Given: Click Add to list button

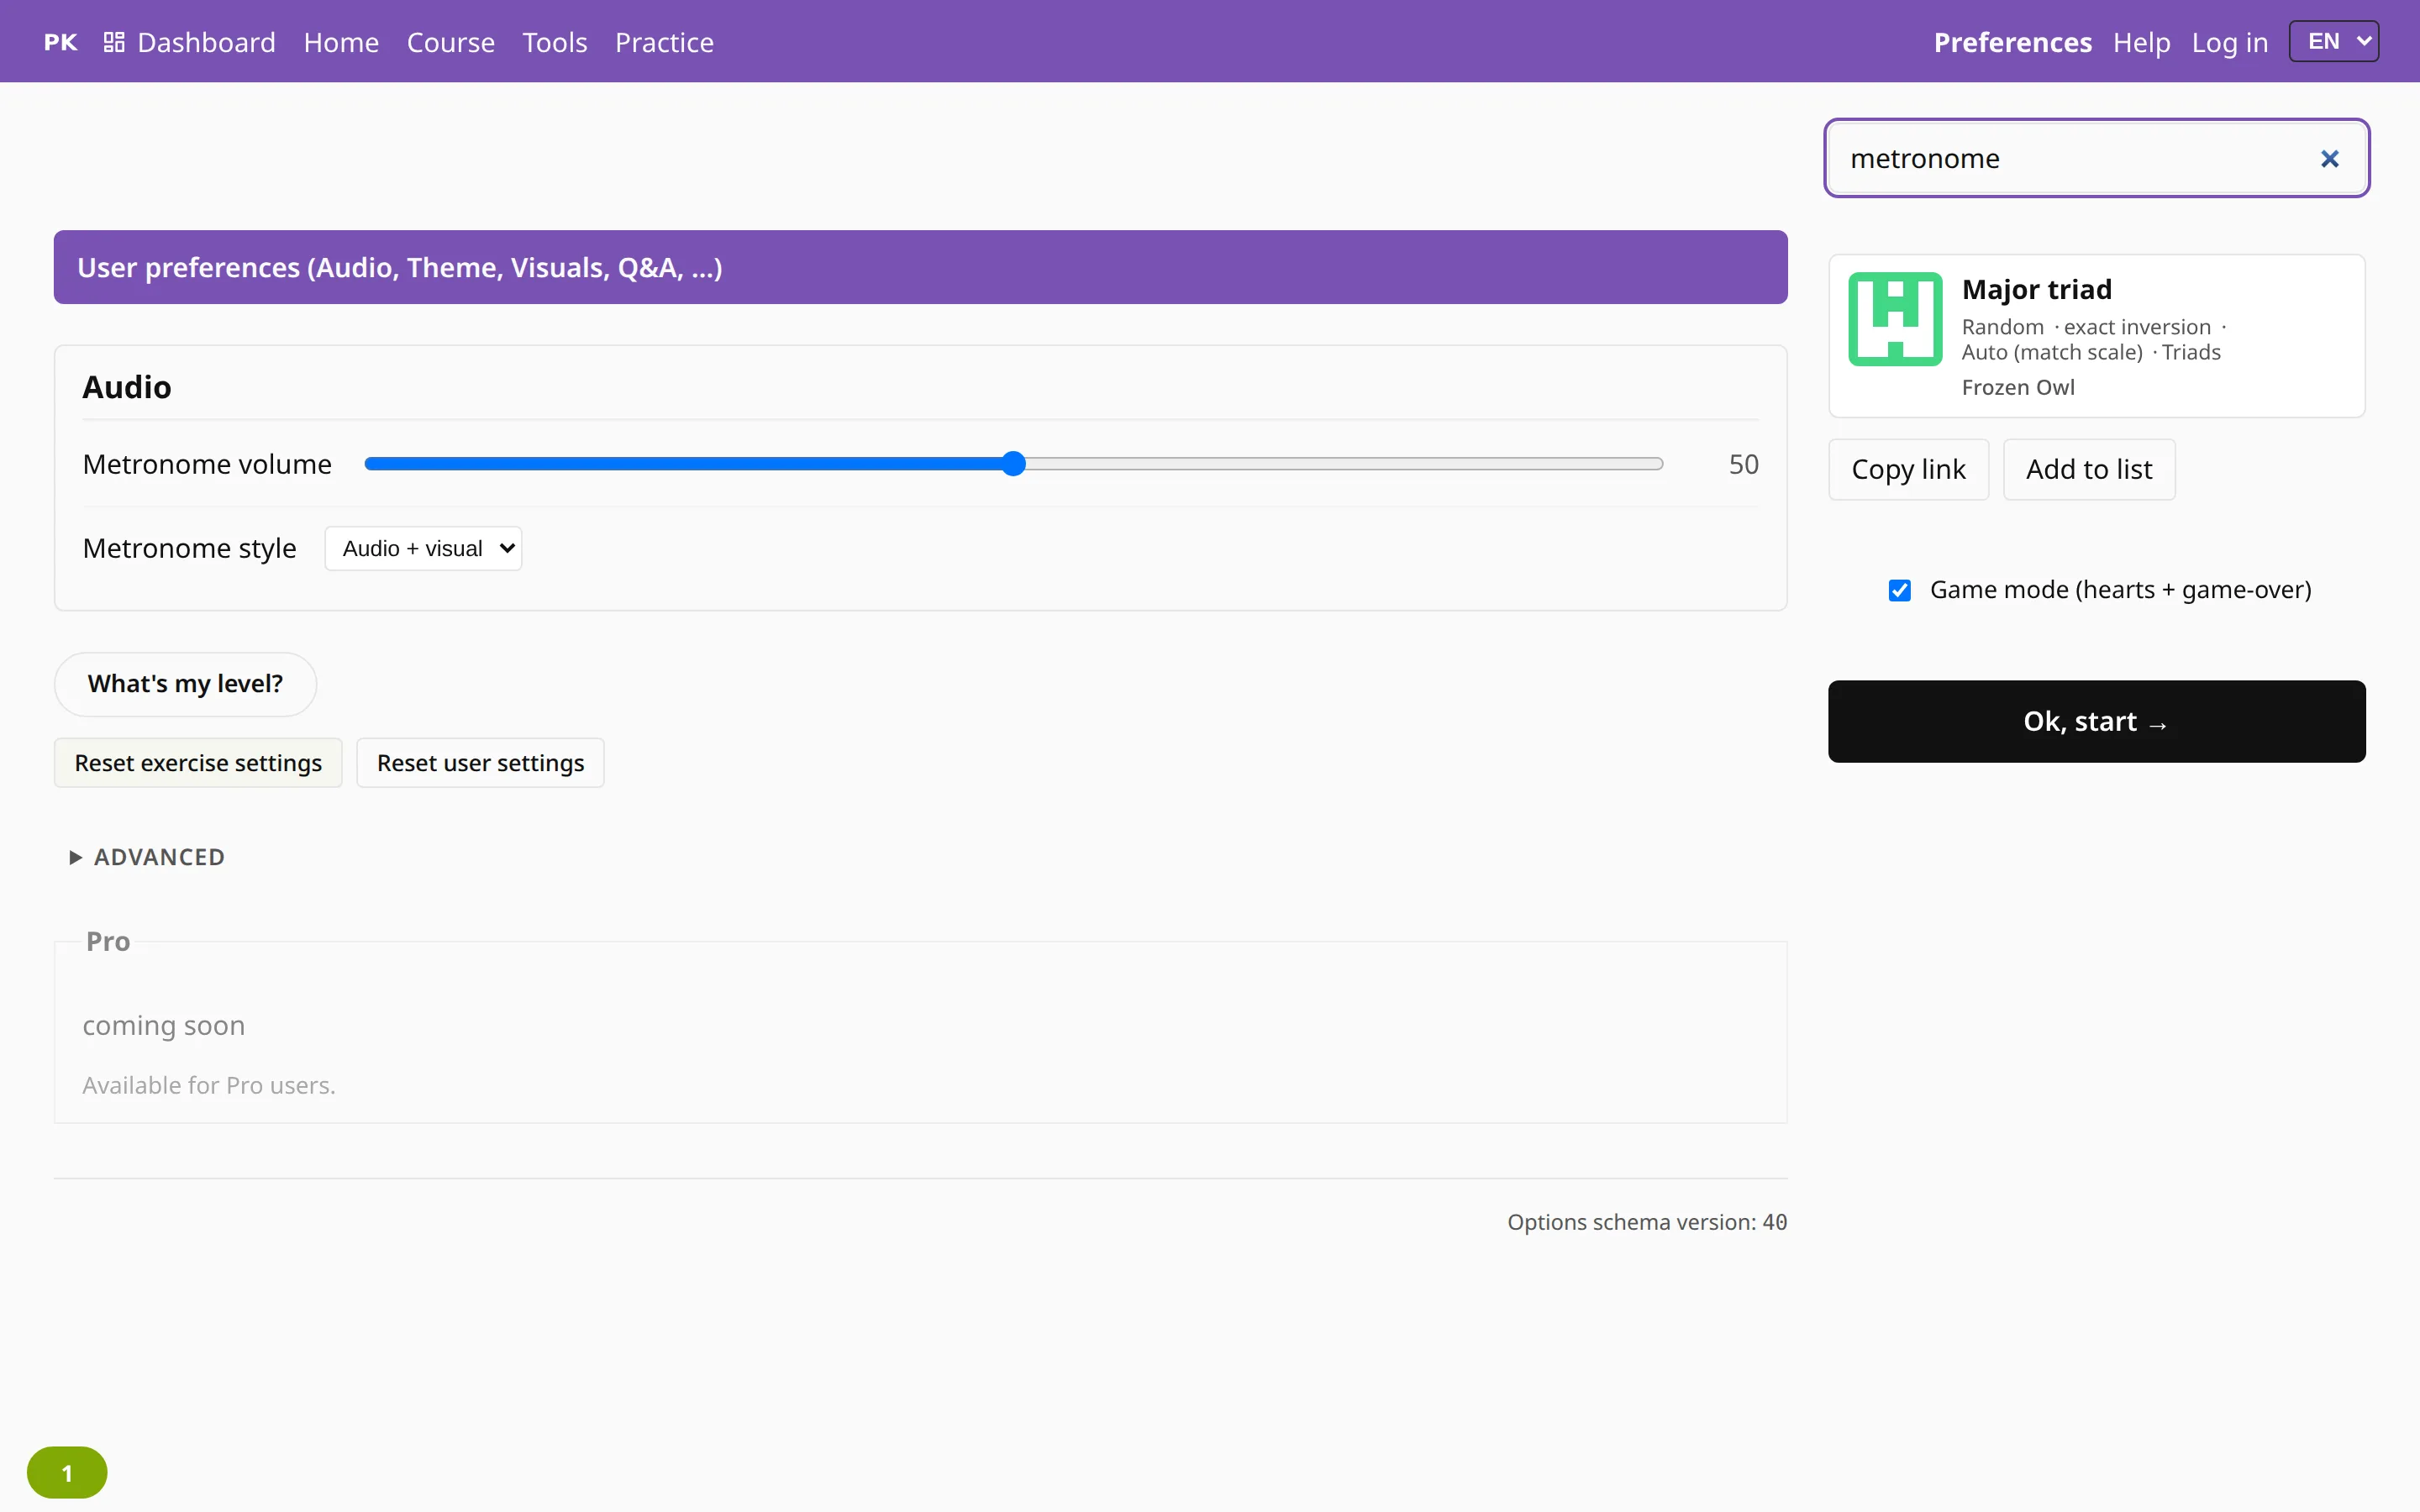Looking at the screenshot, I should click(2088, 469).
